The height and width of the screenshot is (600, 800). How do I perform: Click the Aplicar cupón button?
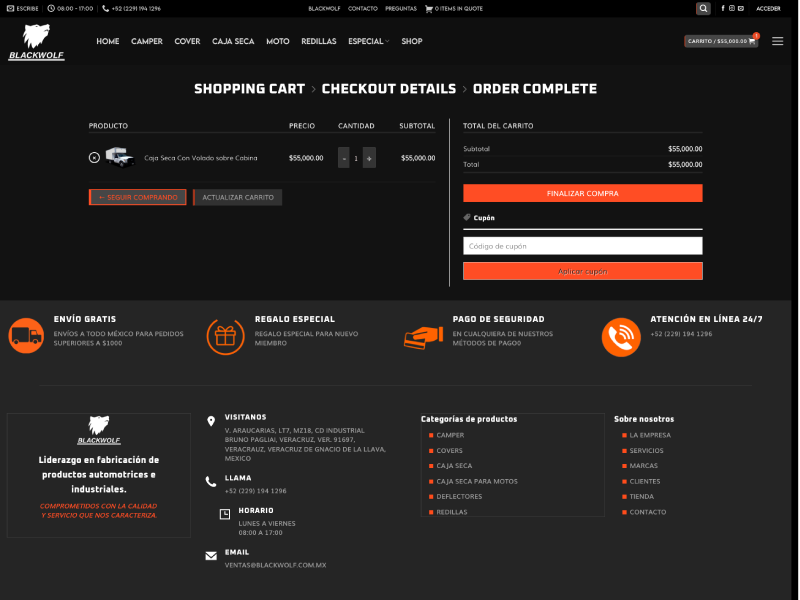click(x=583, y=271)
